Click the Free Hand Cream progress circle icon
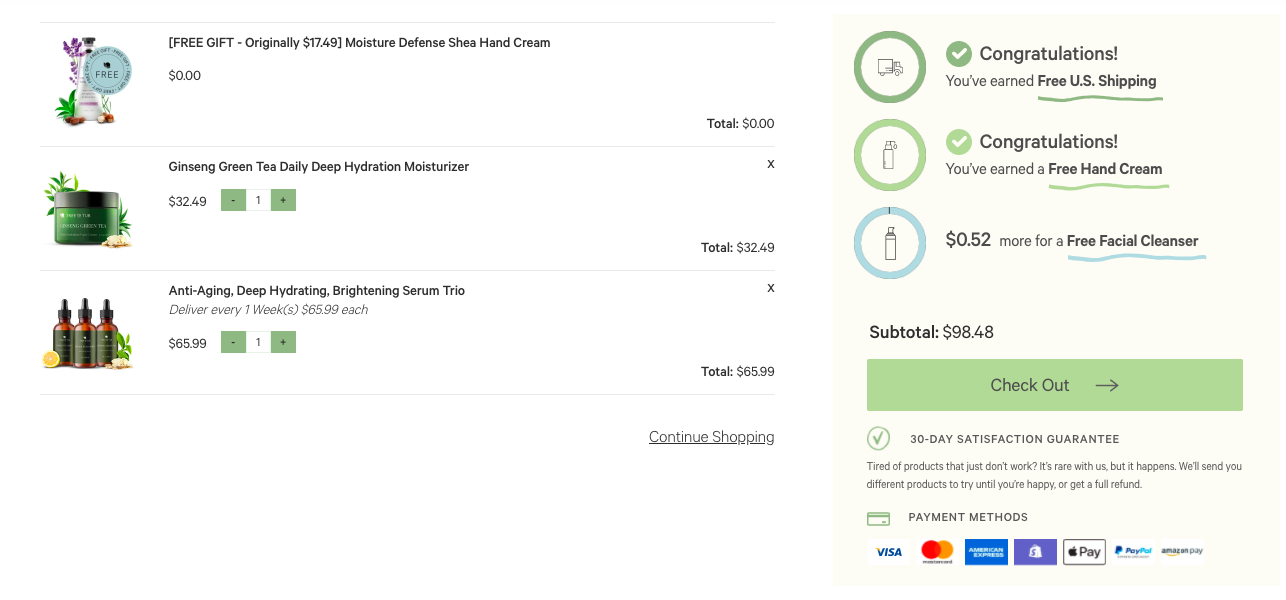1286x600 pixels. tap(890, 155)
